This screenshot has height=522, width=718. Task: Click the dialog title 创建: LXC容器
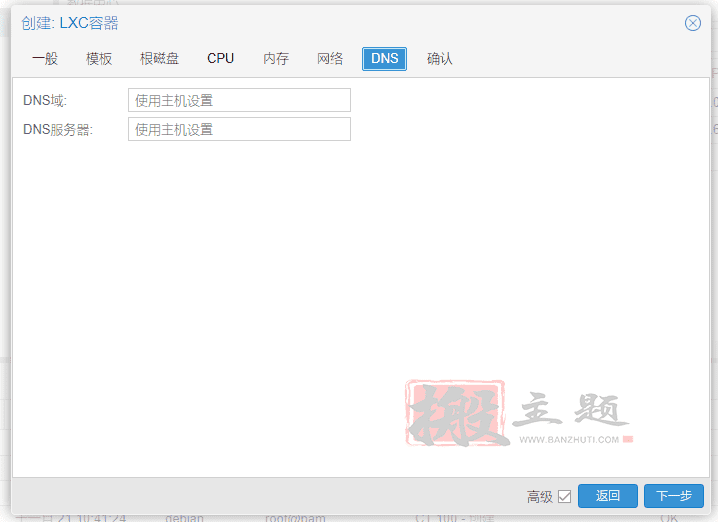pyautogui.click(x=70, y=23)
